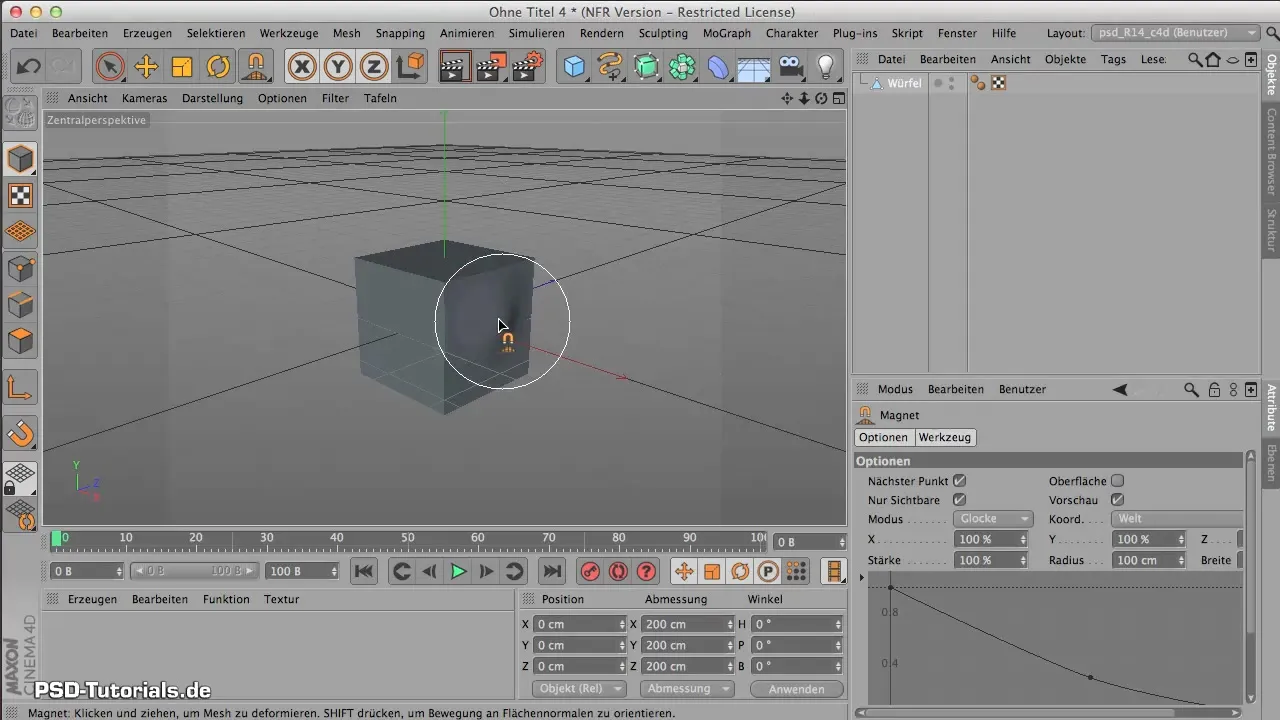Open the spline pen tools
This screenshot has width=1280, height=720.
click(x=610, y=67)
